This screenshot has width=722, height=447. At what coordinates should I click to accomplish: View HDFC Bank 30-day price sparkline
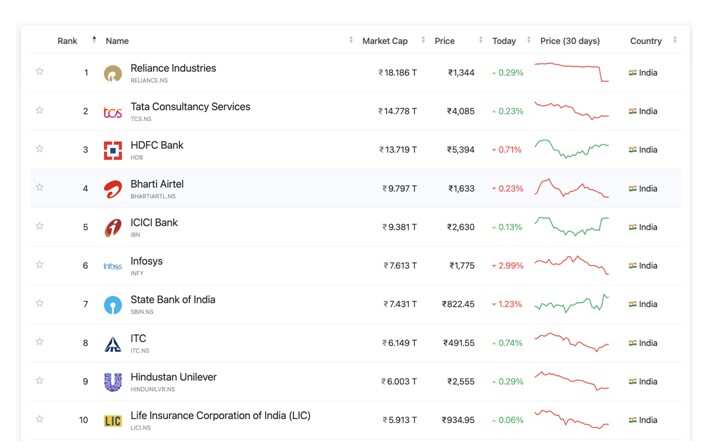571,149
